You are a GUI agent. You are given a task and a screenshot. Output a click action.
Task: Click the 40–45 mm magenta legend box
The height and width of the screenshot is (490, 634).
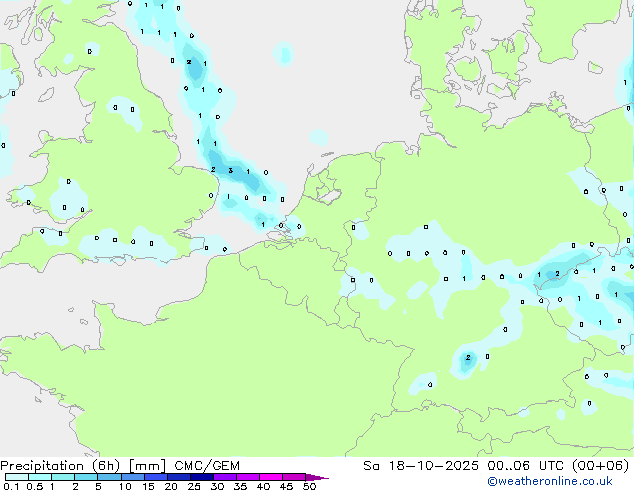271,477
